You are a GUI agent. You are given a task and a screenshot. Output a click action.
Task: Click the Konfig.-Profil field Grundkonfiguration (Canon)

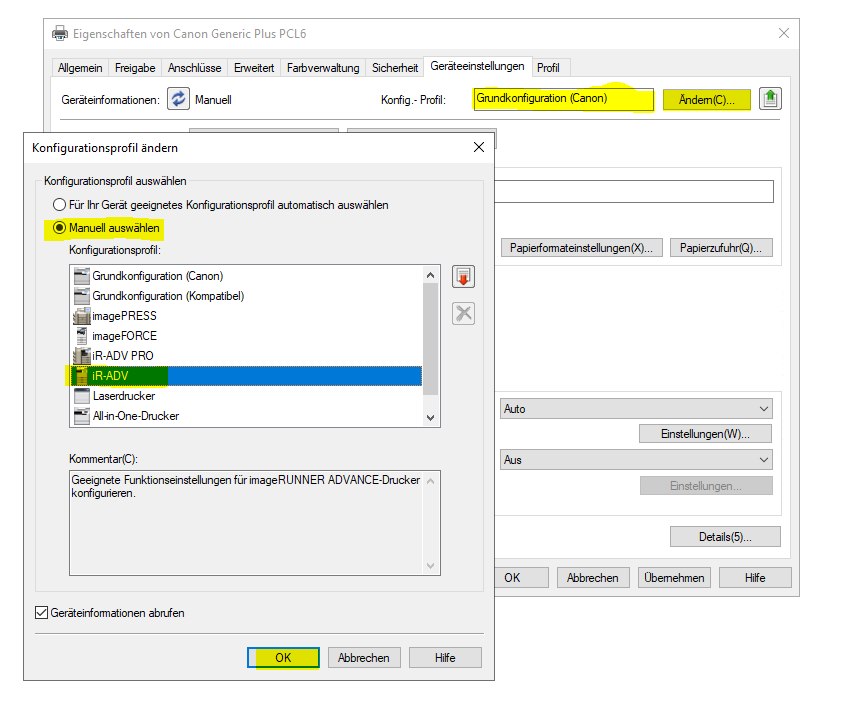click(564, 99)
